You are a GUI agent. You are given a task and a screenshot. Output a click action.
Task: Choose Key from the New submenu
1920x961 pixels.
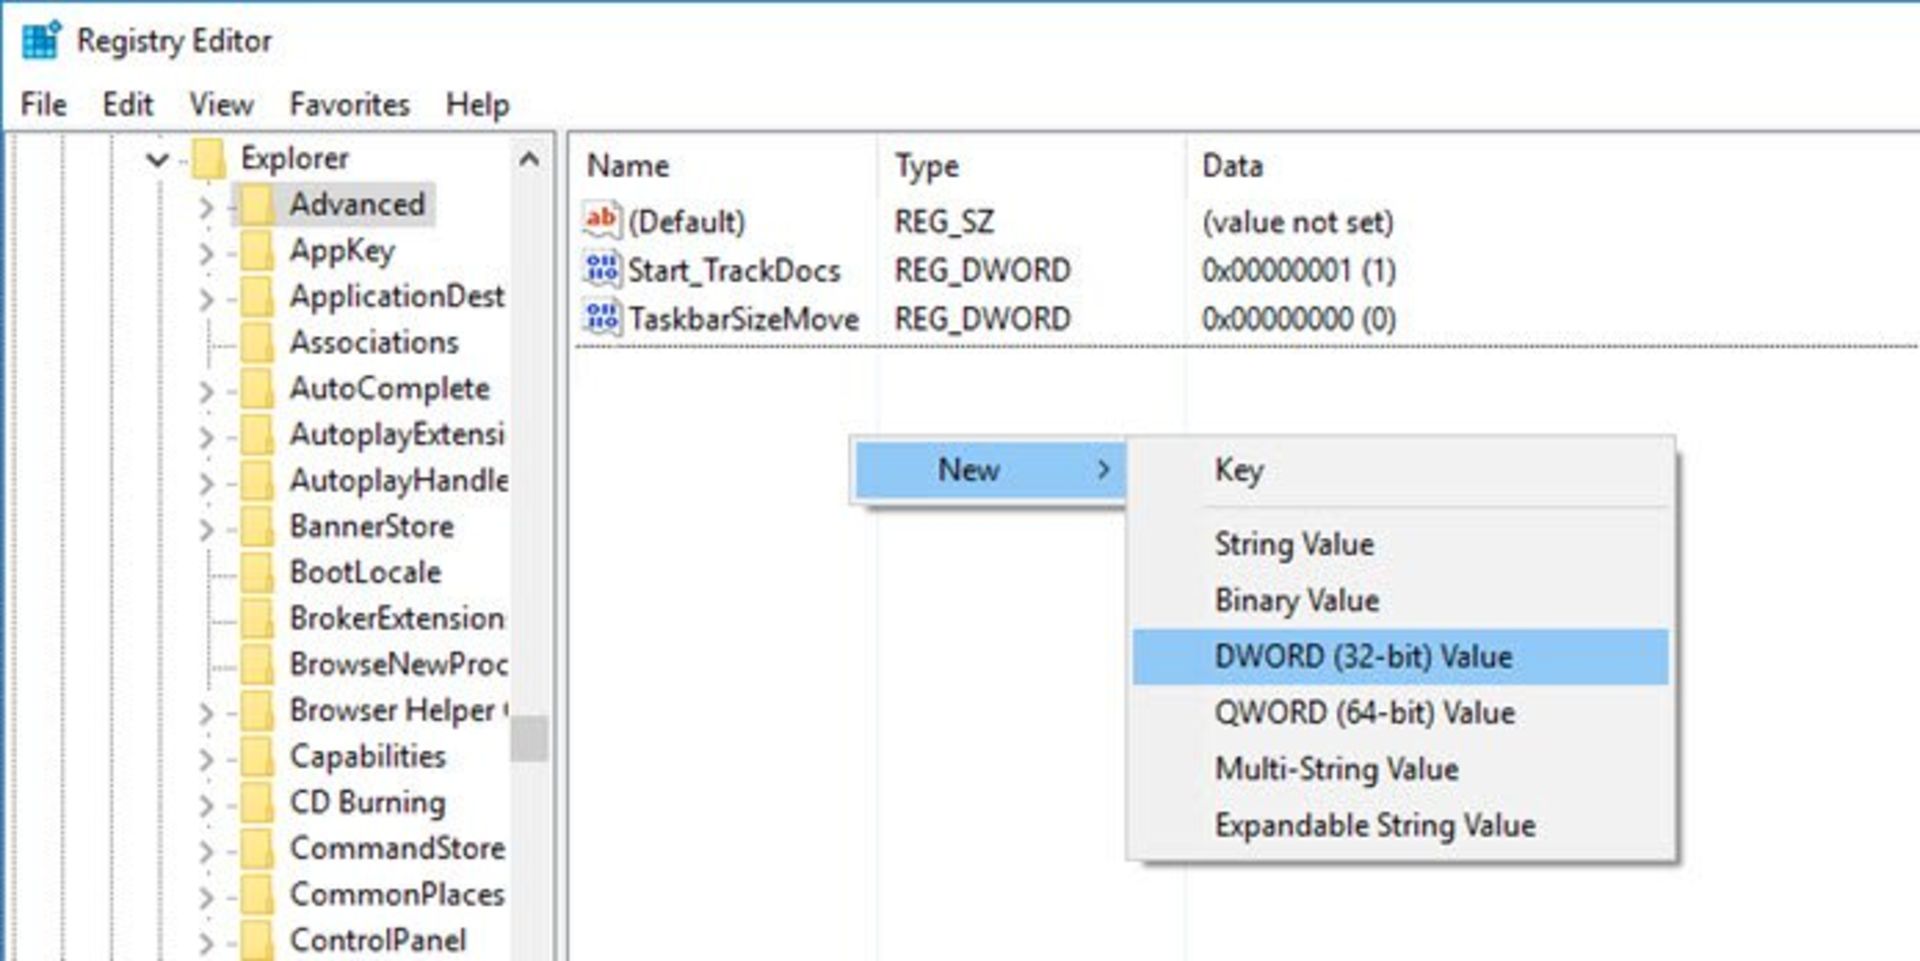[1401, 470]
